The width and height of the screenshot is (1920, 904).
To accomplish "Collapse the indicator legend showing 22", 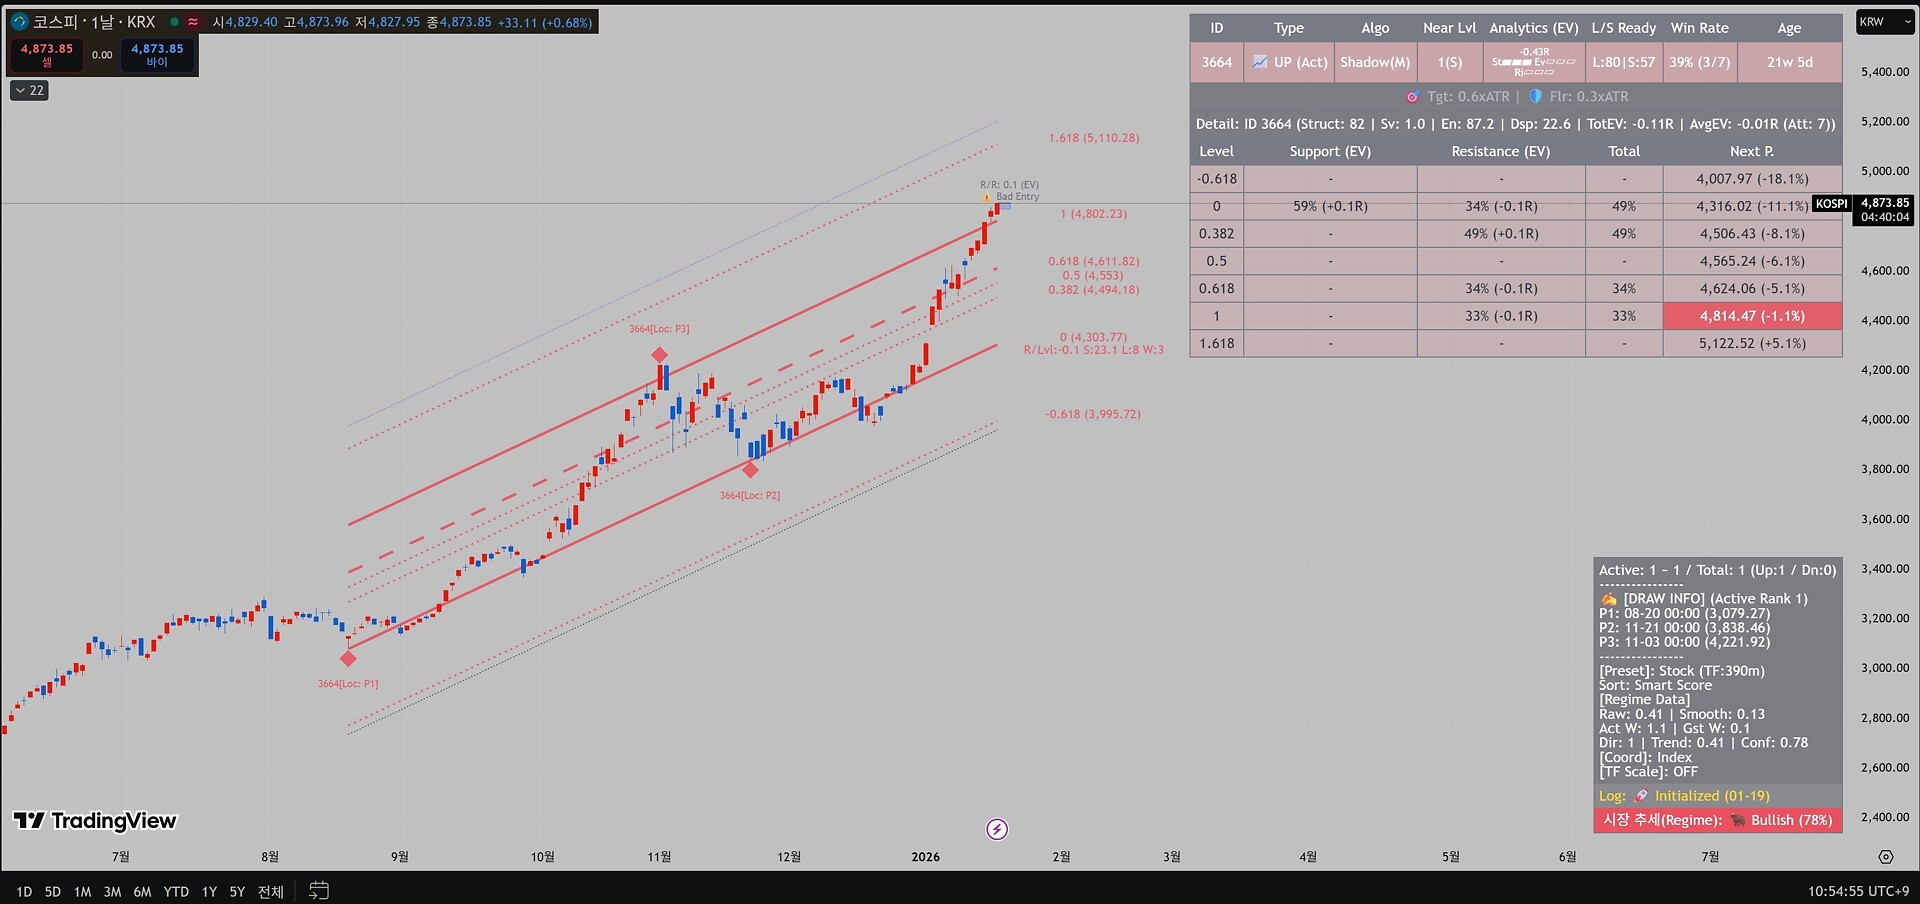I will (x=29, y=91).
